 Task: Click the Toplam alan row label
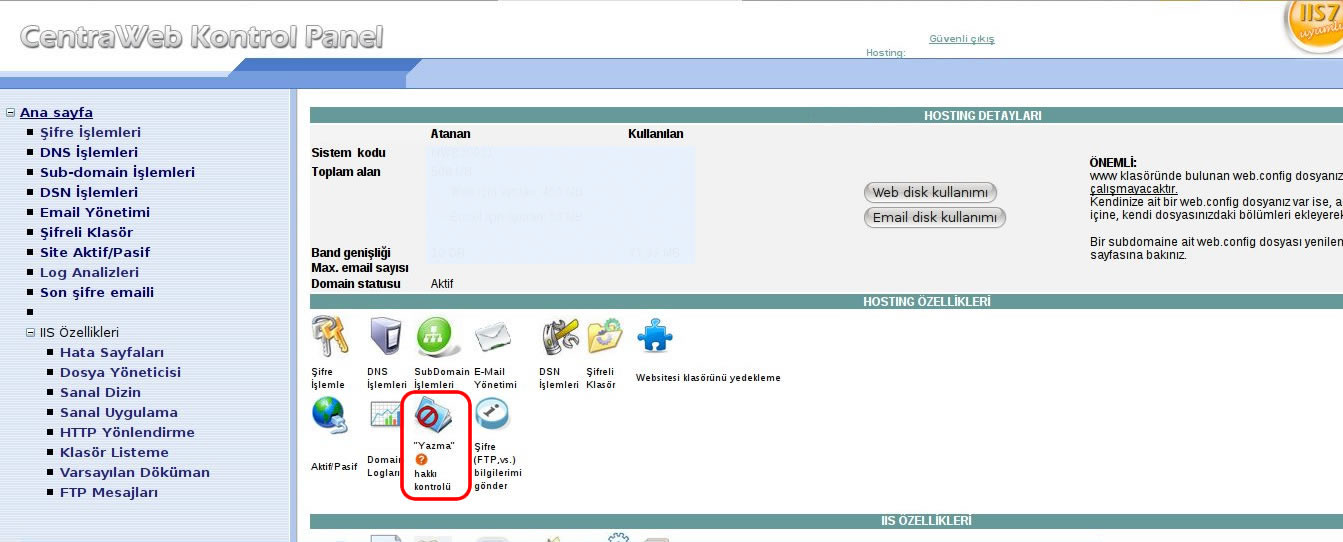pos(346,172)
